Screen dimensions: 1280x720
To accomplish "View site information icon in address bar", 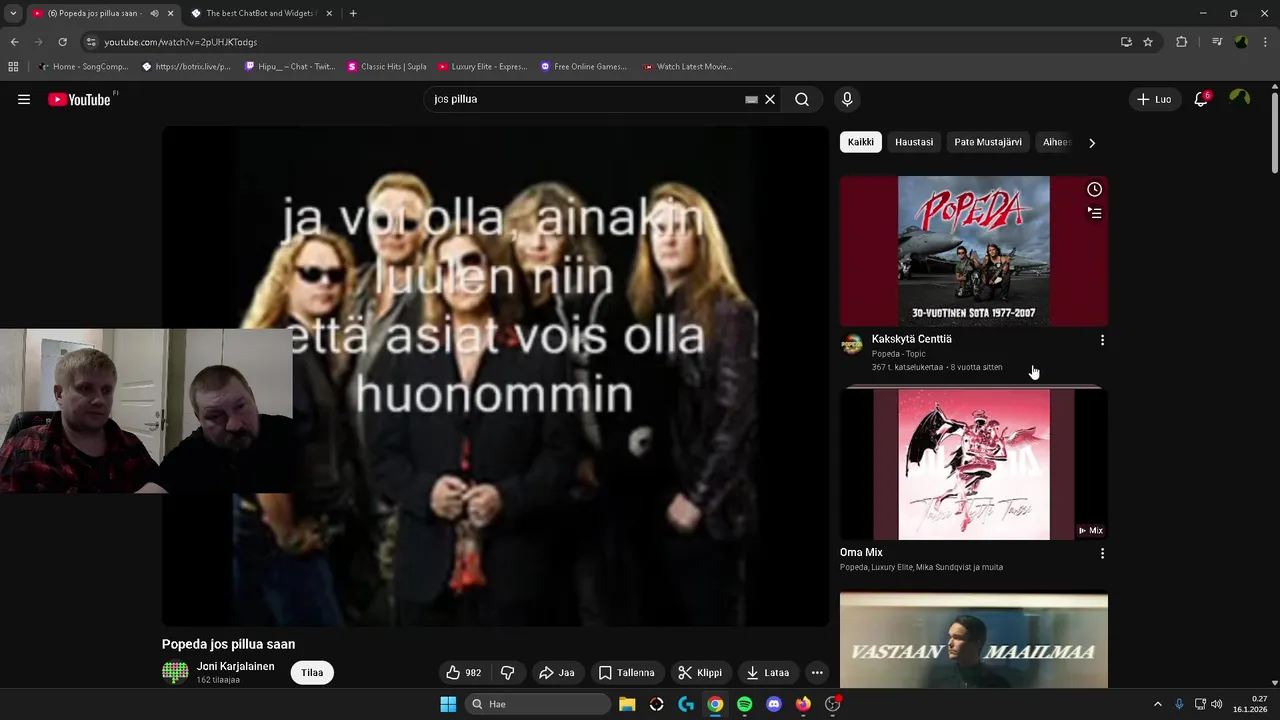I will [x=91, y=42].
